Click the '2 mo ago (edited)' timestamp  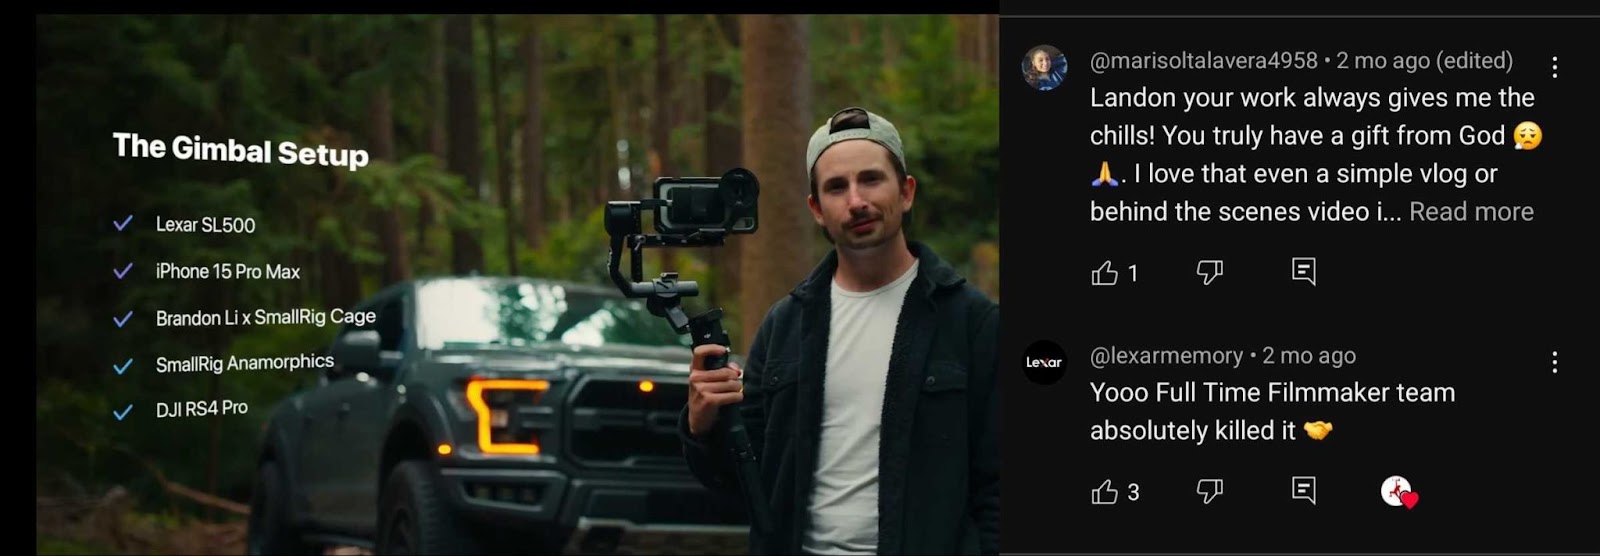click(x=1424, y=61)
